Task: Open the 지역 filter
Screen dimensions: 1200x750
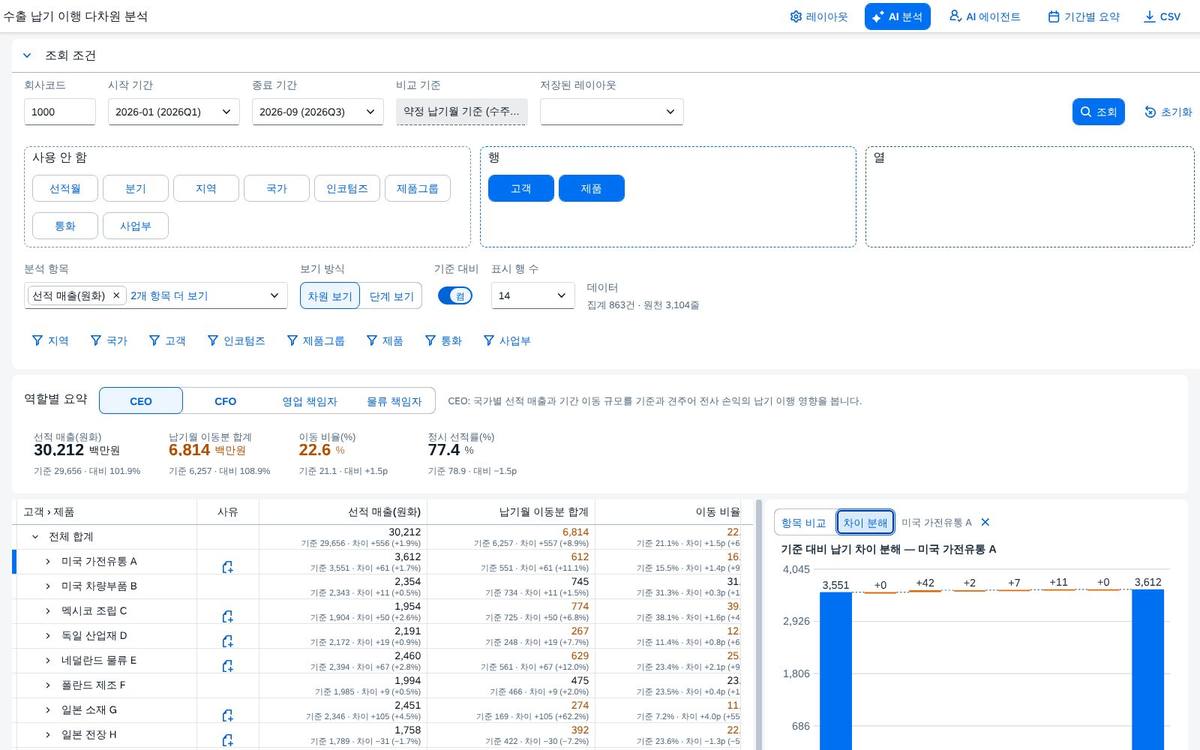Action: [x=51, y=341]
